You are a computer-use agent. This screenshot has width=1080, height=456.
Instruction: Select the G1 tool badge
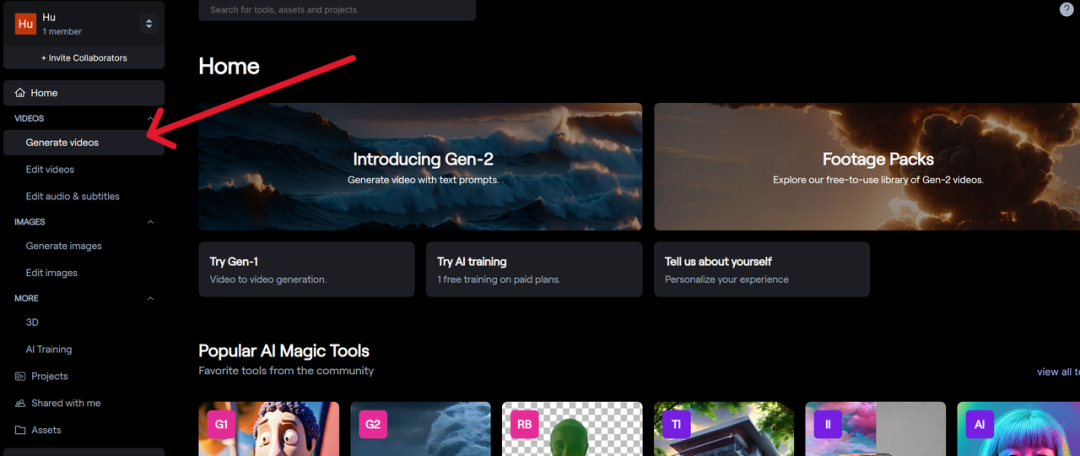tap(221, 424)
